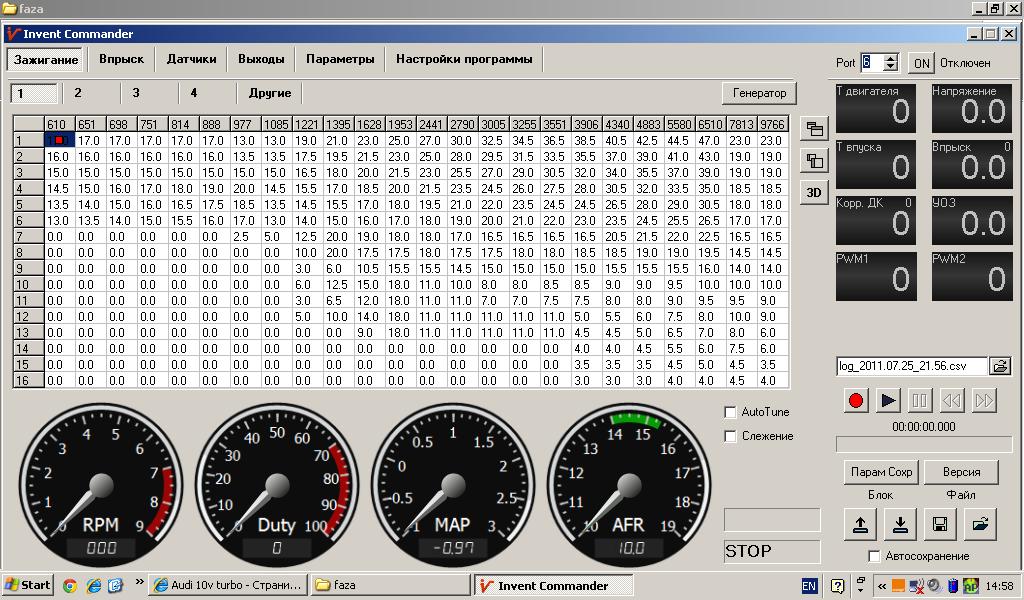
Task: Click the battery tray icon
Action: point(953,586)
